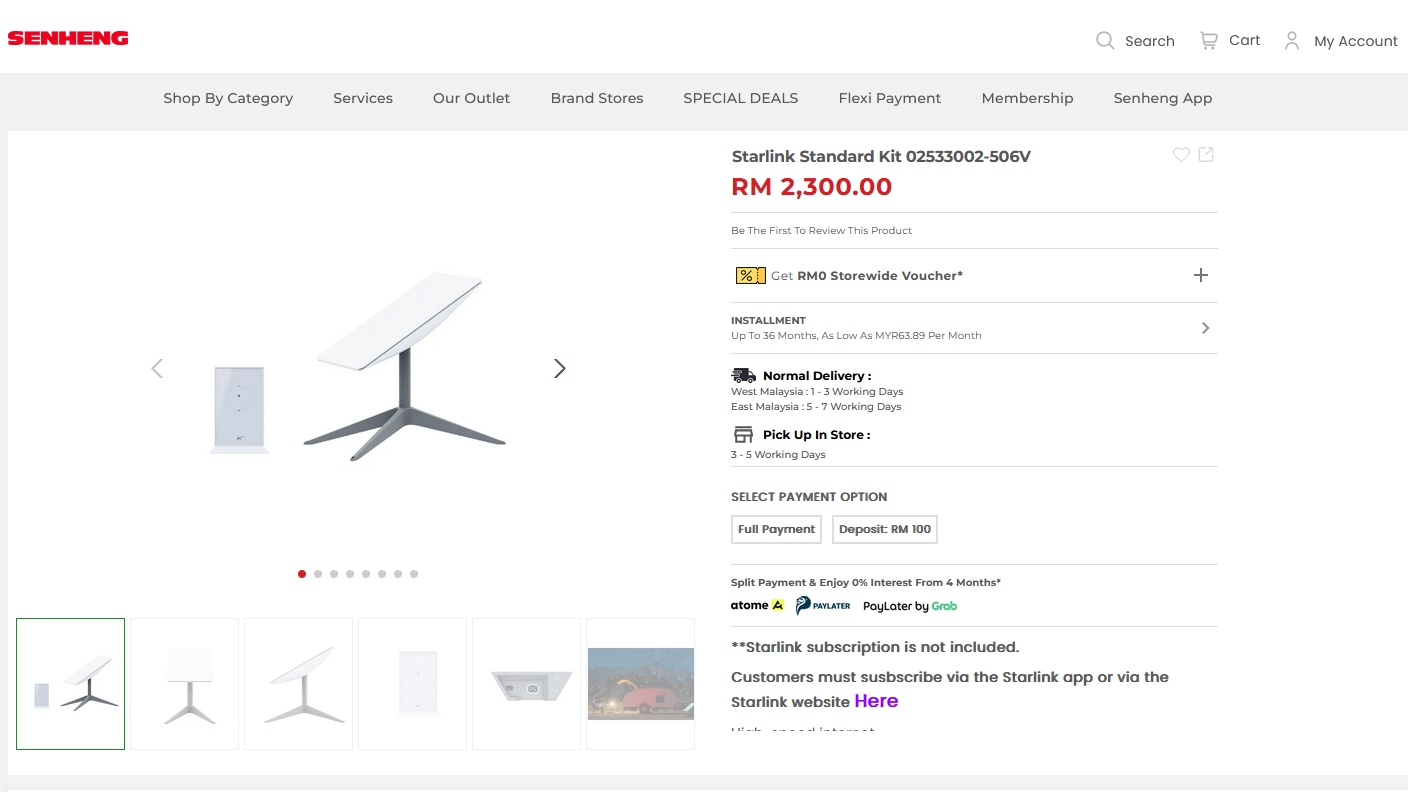1408x792 pixels.
Task: Expand Installment details chevron
Action: pos(1205,328)
